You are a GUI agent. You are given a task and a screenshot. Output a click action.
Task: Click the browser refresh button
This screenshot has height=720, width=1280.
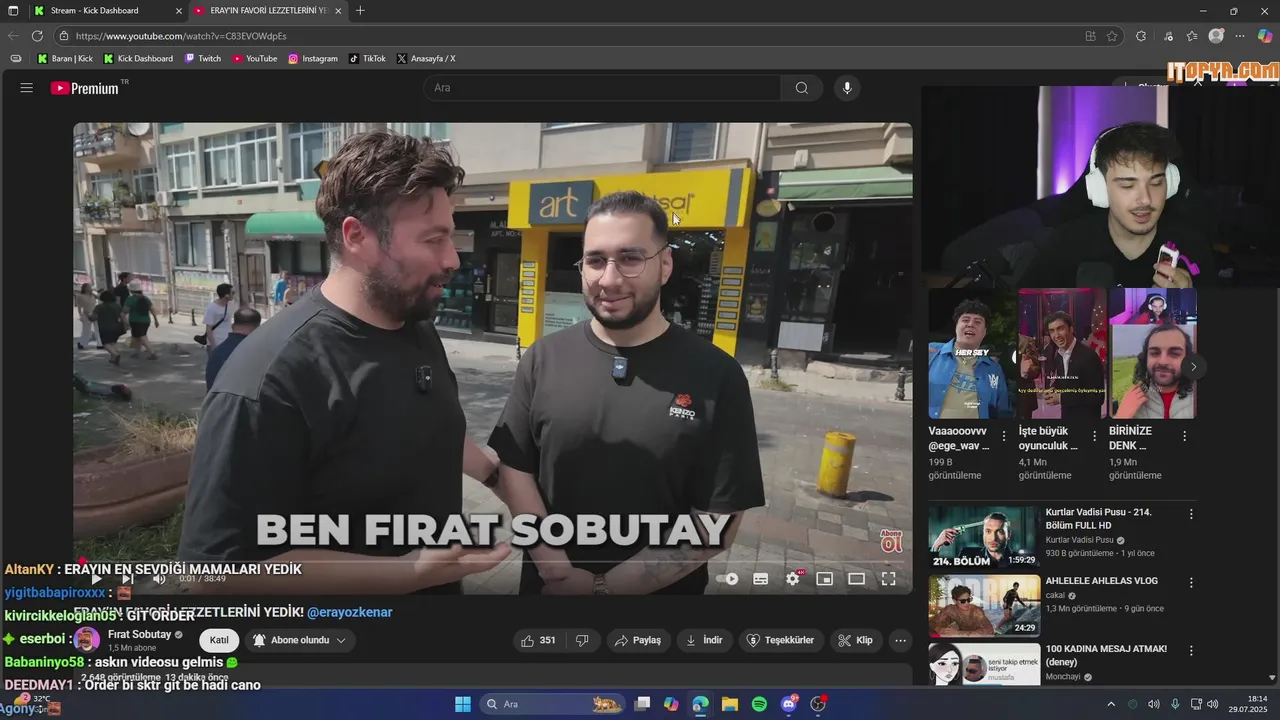pos(37,36)
